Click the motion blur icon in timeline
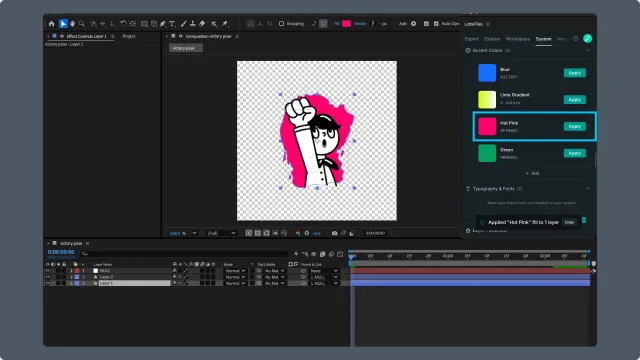Viewport: 640px width, 360px height. 331,254
